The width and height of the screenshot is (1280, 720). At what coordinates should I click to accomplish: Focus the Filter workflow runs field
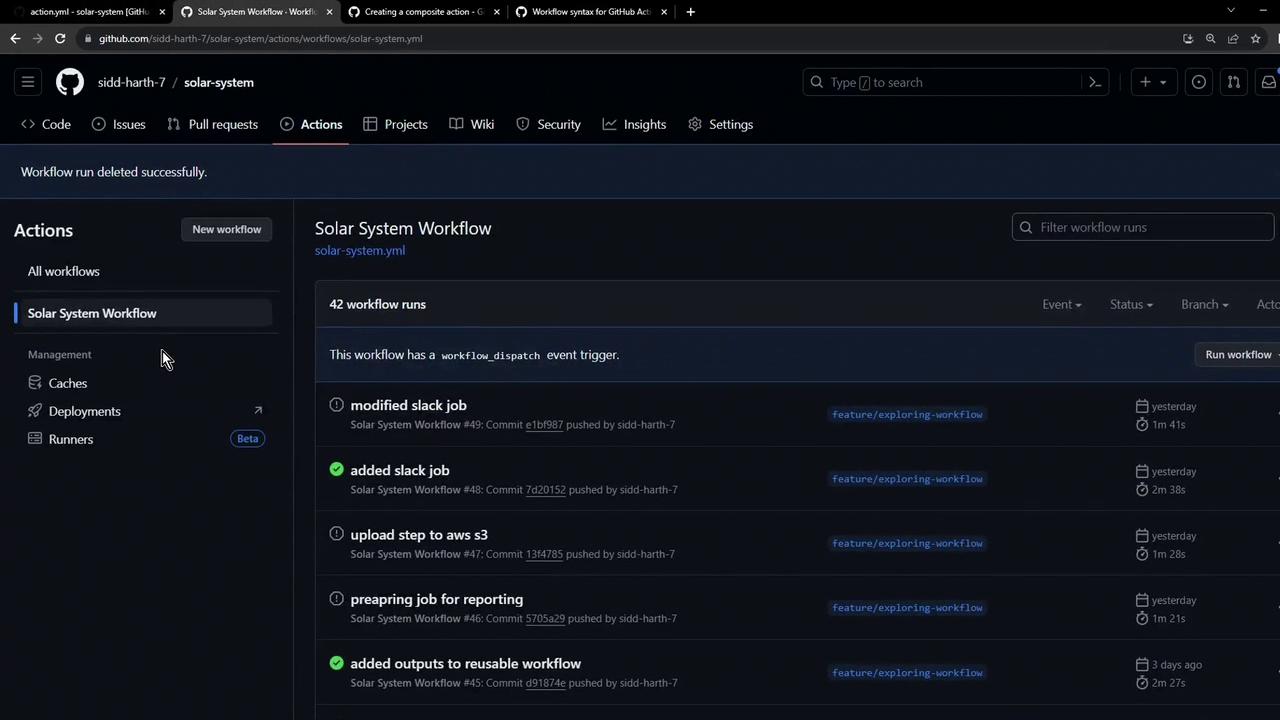(1143, 227)
